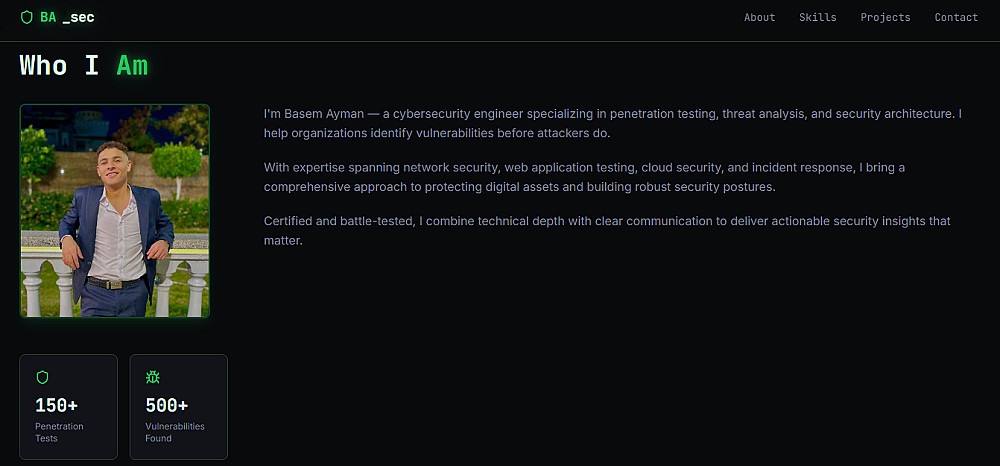Click the green shield icon above 150+
This screenshot has width=1000, height=466.
click(x=42, y=377)
